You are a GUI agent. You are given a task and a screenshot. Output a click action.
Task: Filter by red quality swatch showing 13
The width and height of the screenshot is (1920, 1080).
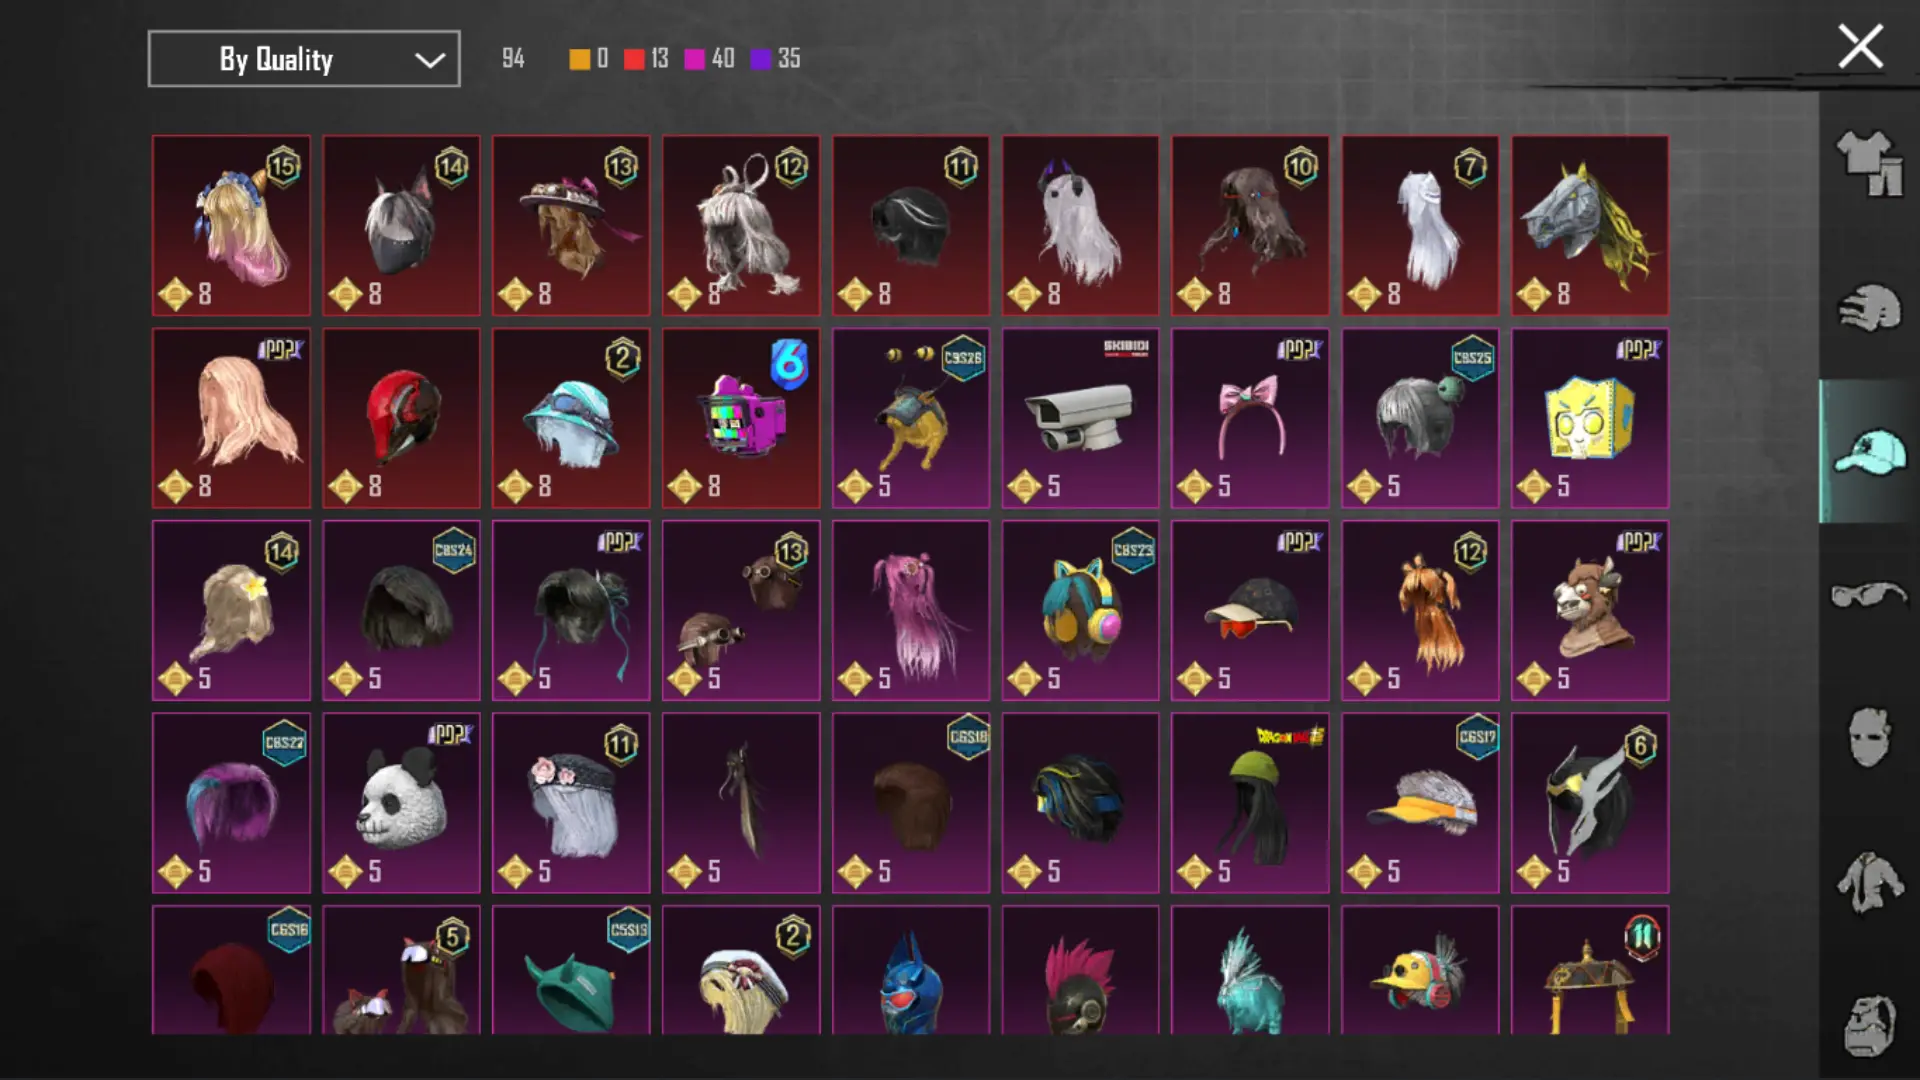tap(646, 59)
